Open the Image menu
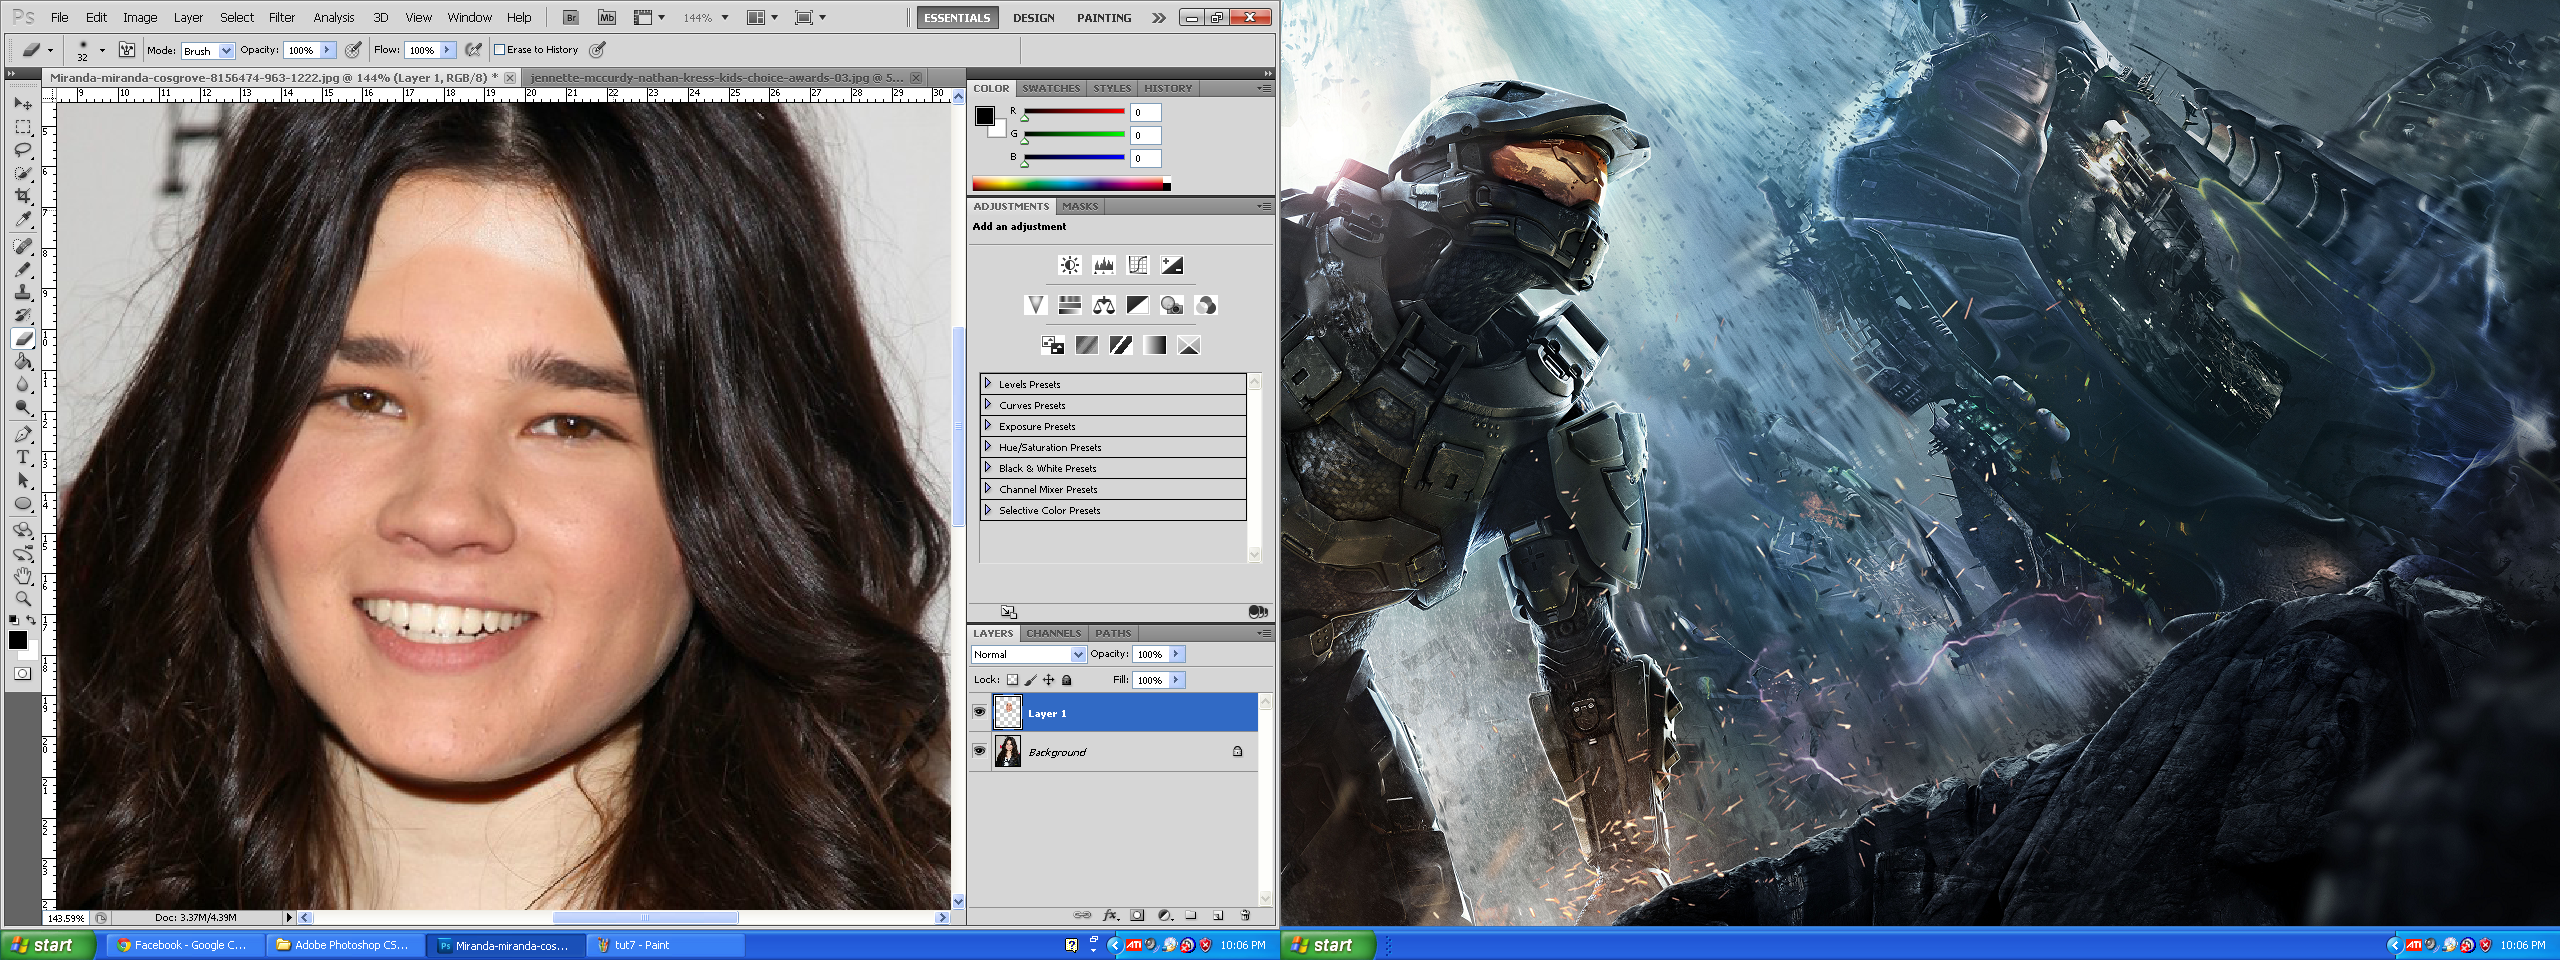2560x960 pixels. (140, 17)
